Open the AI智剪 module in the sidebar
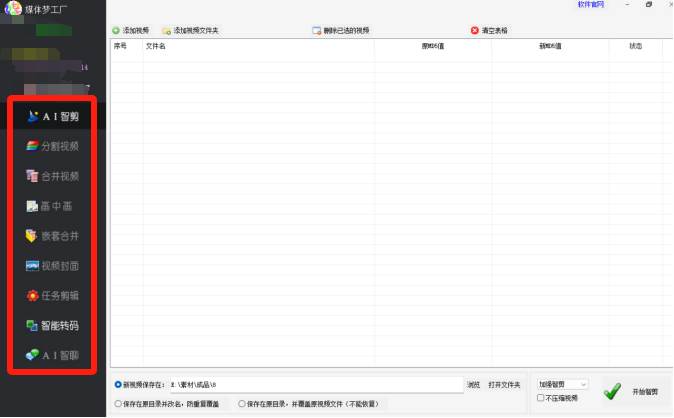Screen dimensions: 674x418 52,116
